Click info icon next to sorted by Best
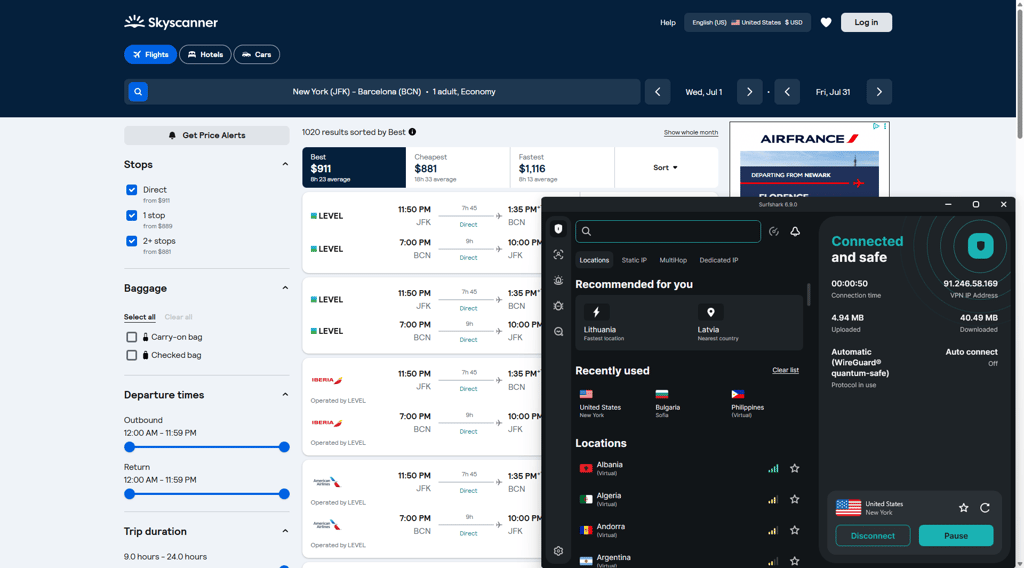The width and height of the screenshot is (1024, 568). coord(412,132)
